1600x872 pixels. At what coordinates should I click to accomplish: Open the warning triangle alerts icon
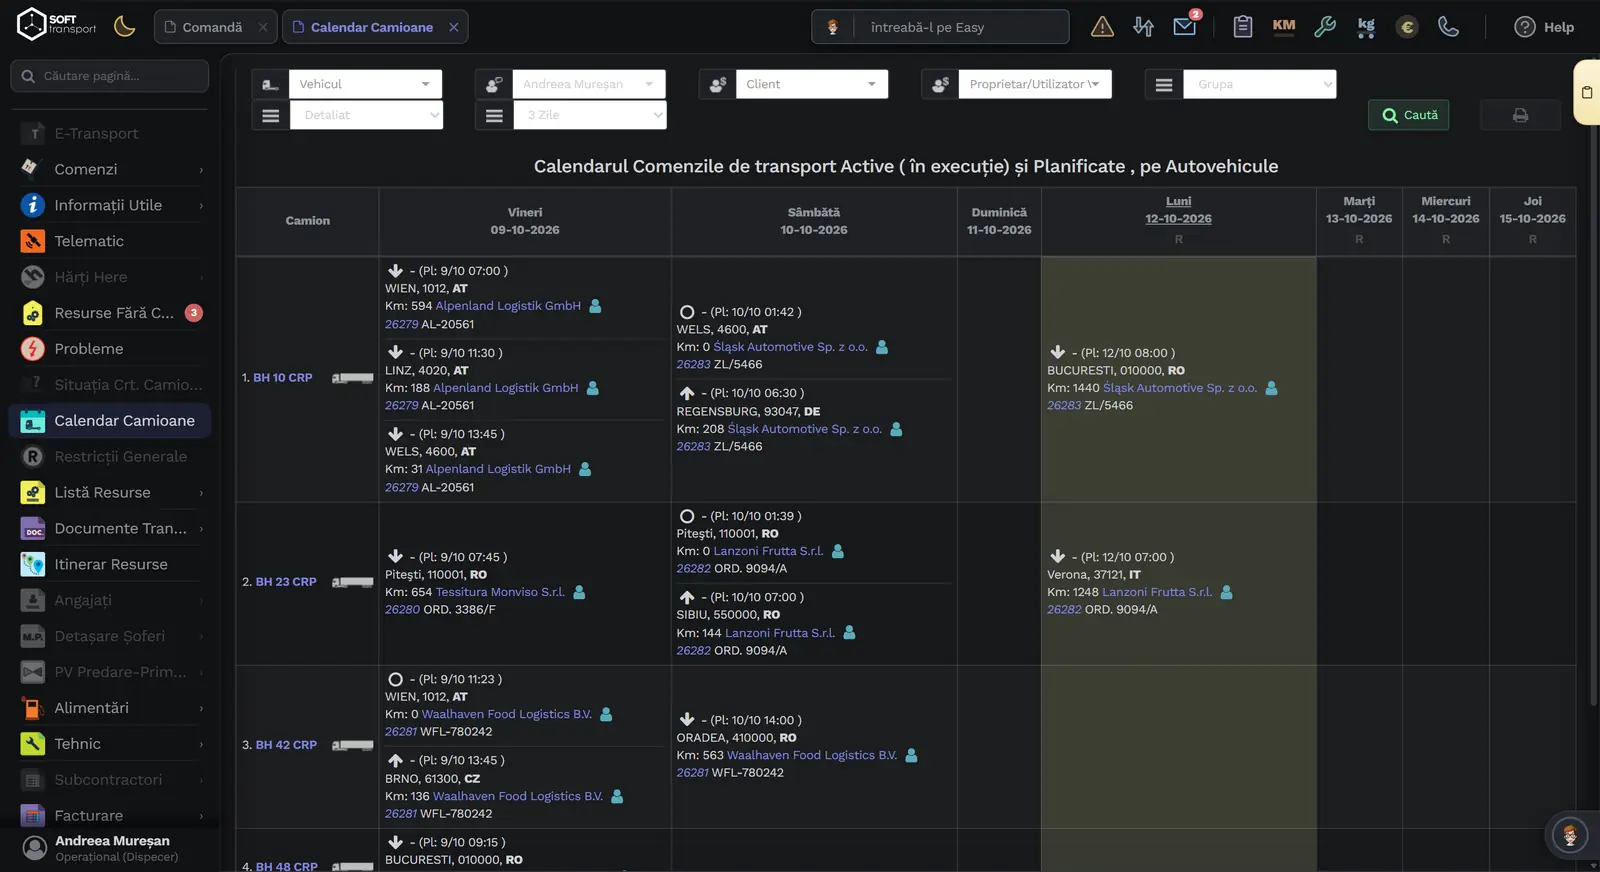tap(1102, 27)
